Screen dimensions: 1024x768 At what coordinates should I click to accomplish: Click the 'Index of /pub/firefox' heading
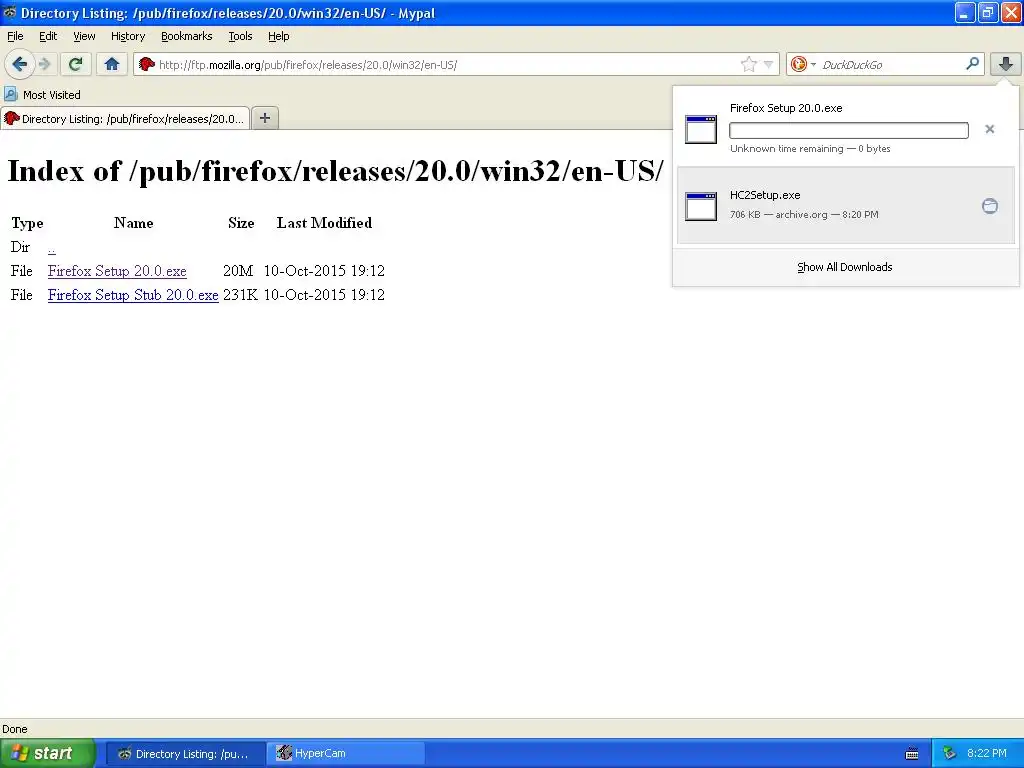coord(336,171)
